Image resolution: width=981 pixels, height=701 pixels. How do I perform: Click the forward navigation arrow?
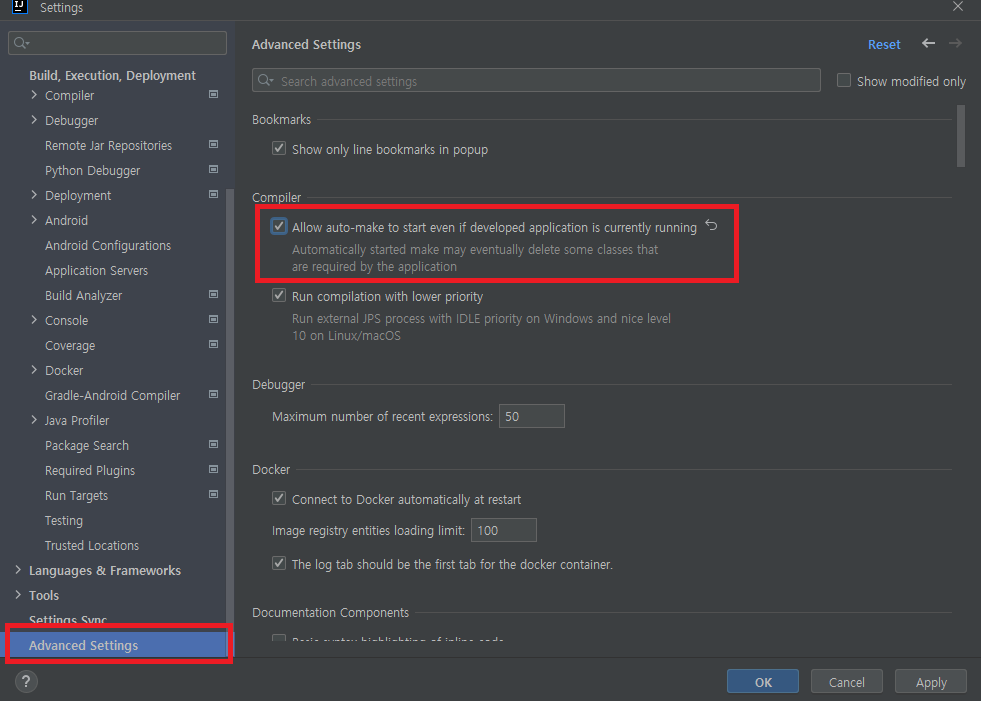click(x=955, y=43)
